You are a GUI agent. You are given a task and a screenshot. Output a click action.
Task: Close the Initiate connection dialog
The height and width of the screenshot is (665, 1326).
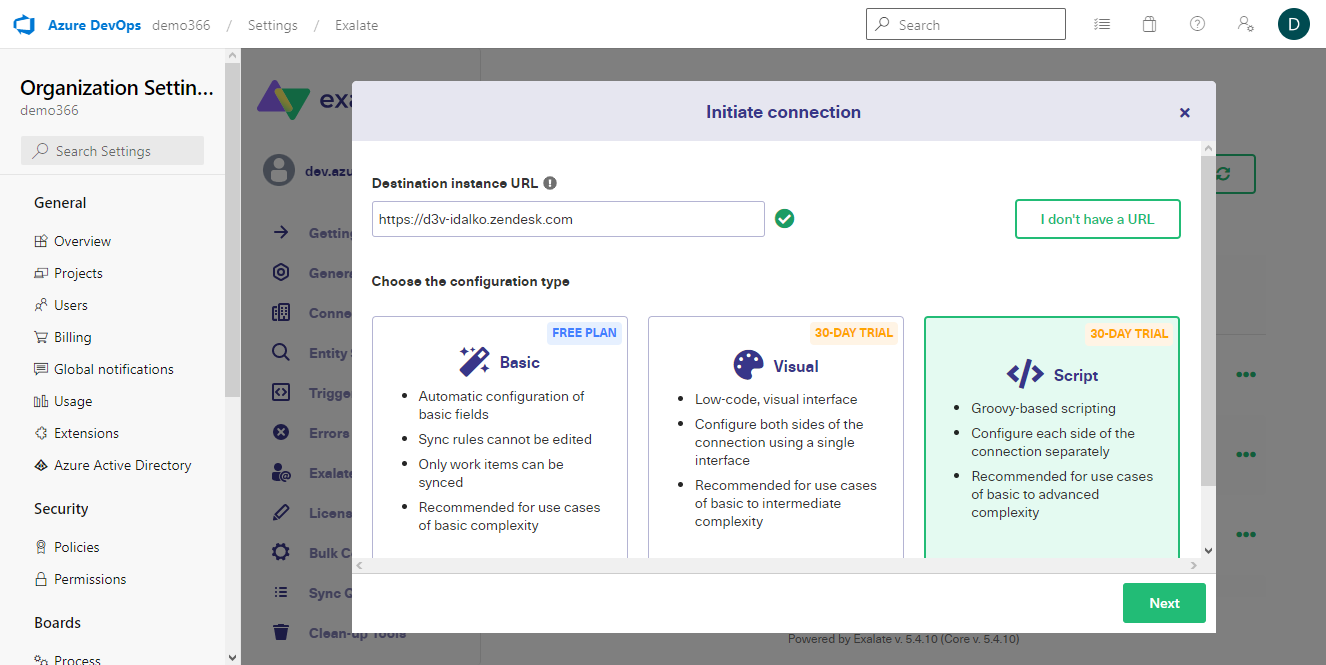1185,113
